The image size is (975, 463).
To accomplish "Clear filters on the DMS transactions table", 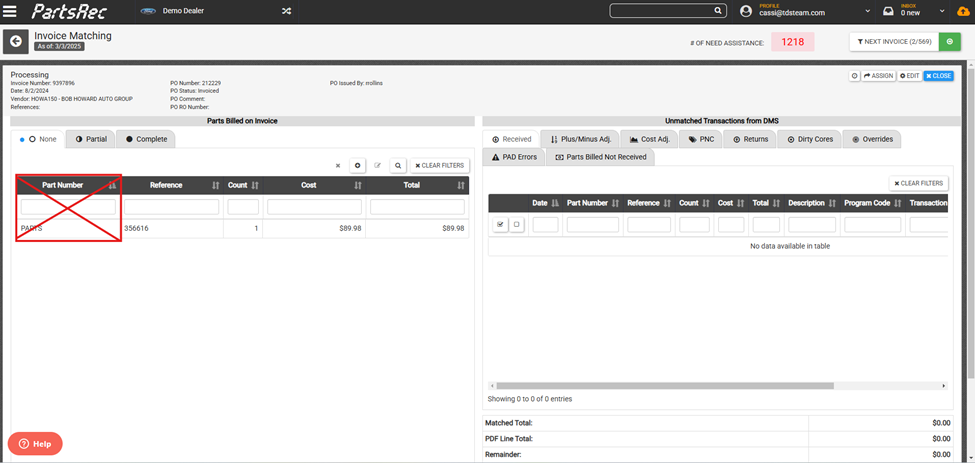I will (x=919, y=183).
